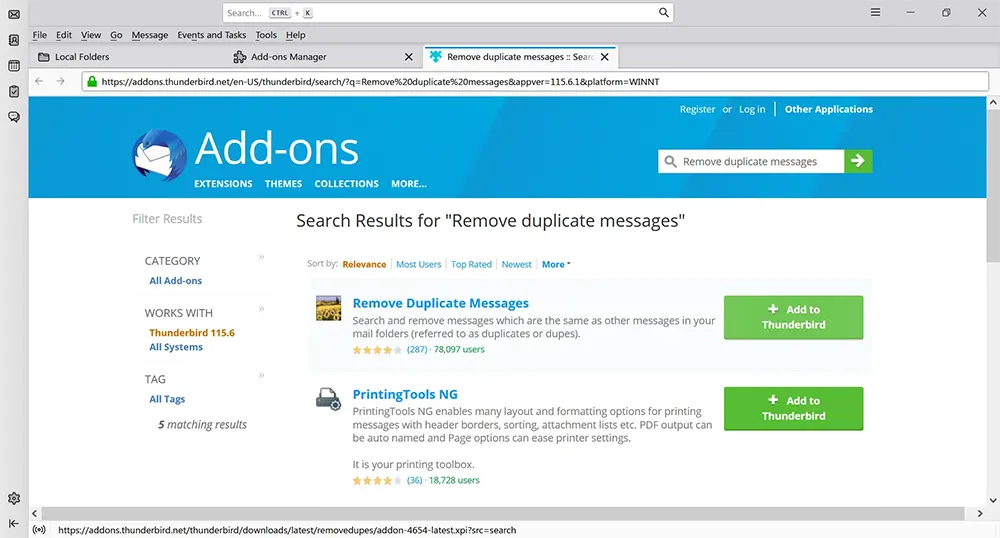The height and width of the screenshot is (538, 1000).
Task: Expand the TAG filter chevron
Action: 261,375
